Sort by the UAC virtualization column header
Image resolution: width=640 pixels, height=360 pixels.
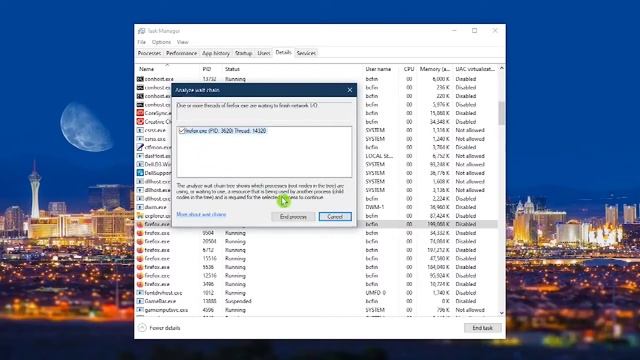tap(475, 69)
